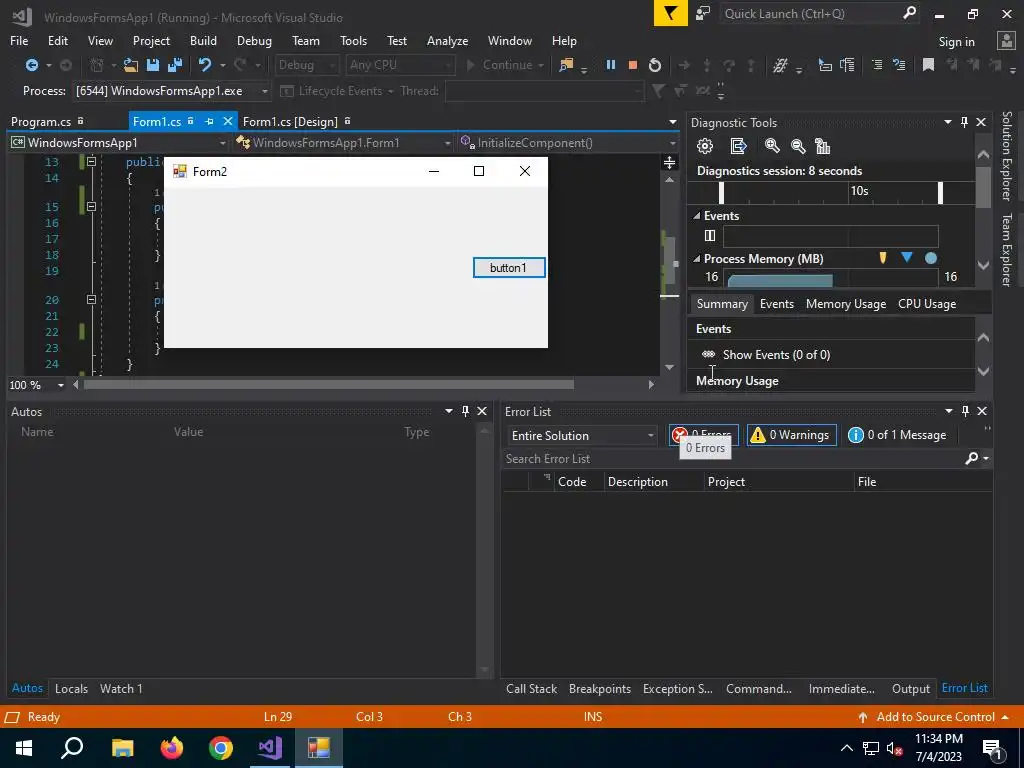Open the Call Stack tab
Image resolution: width=1024 pixels, height=768 pixels.
[532, 688]
